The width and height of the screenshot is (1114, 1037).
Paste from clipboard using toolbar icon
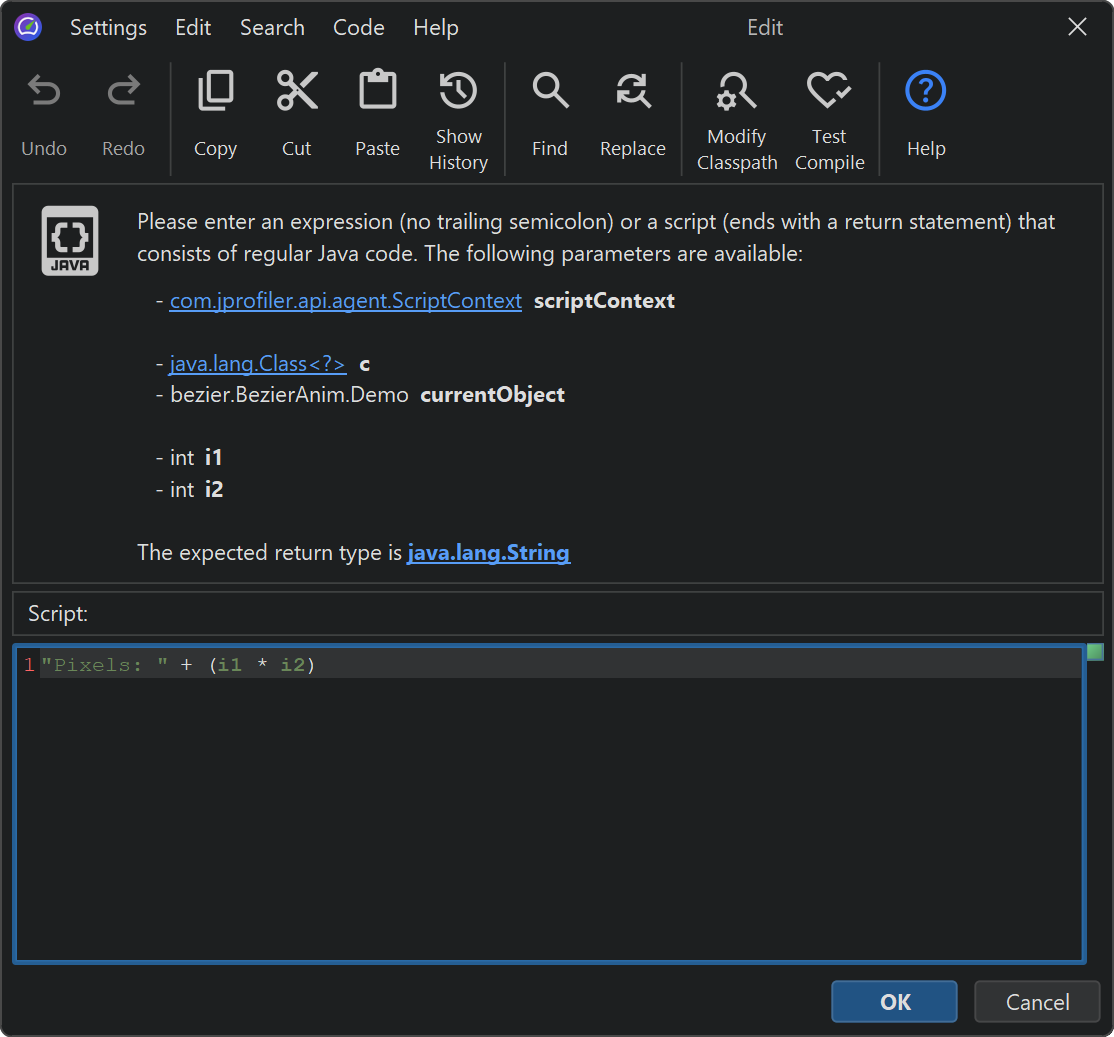[x=377, y=93]
